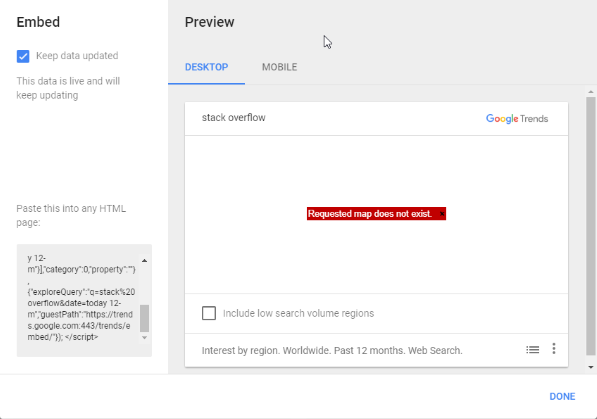
Task: Uncheck the Keep data updated checkbox
Action: pos(23,56)
